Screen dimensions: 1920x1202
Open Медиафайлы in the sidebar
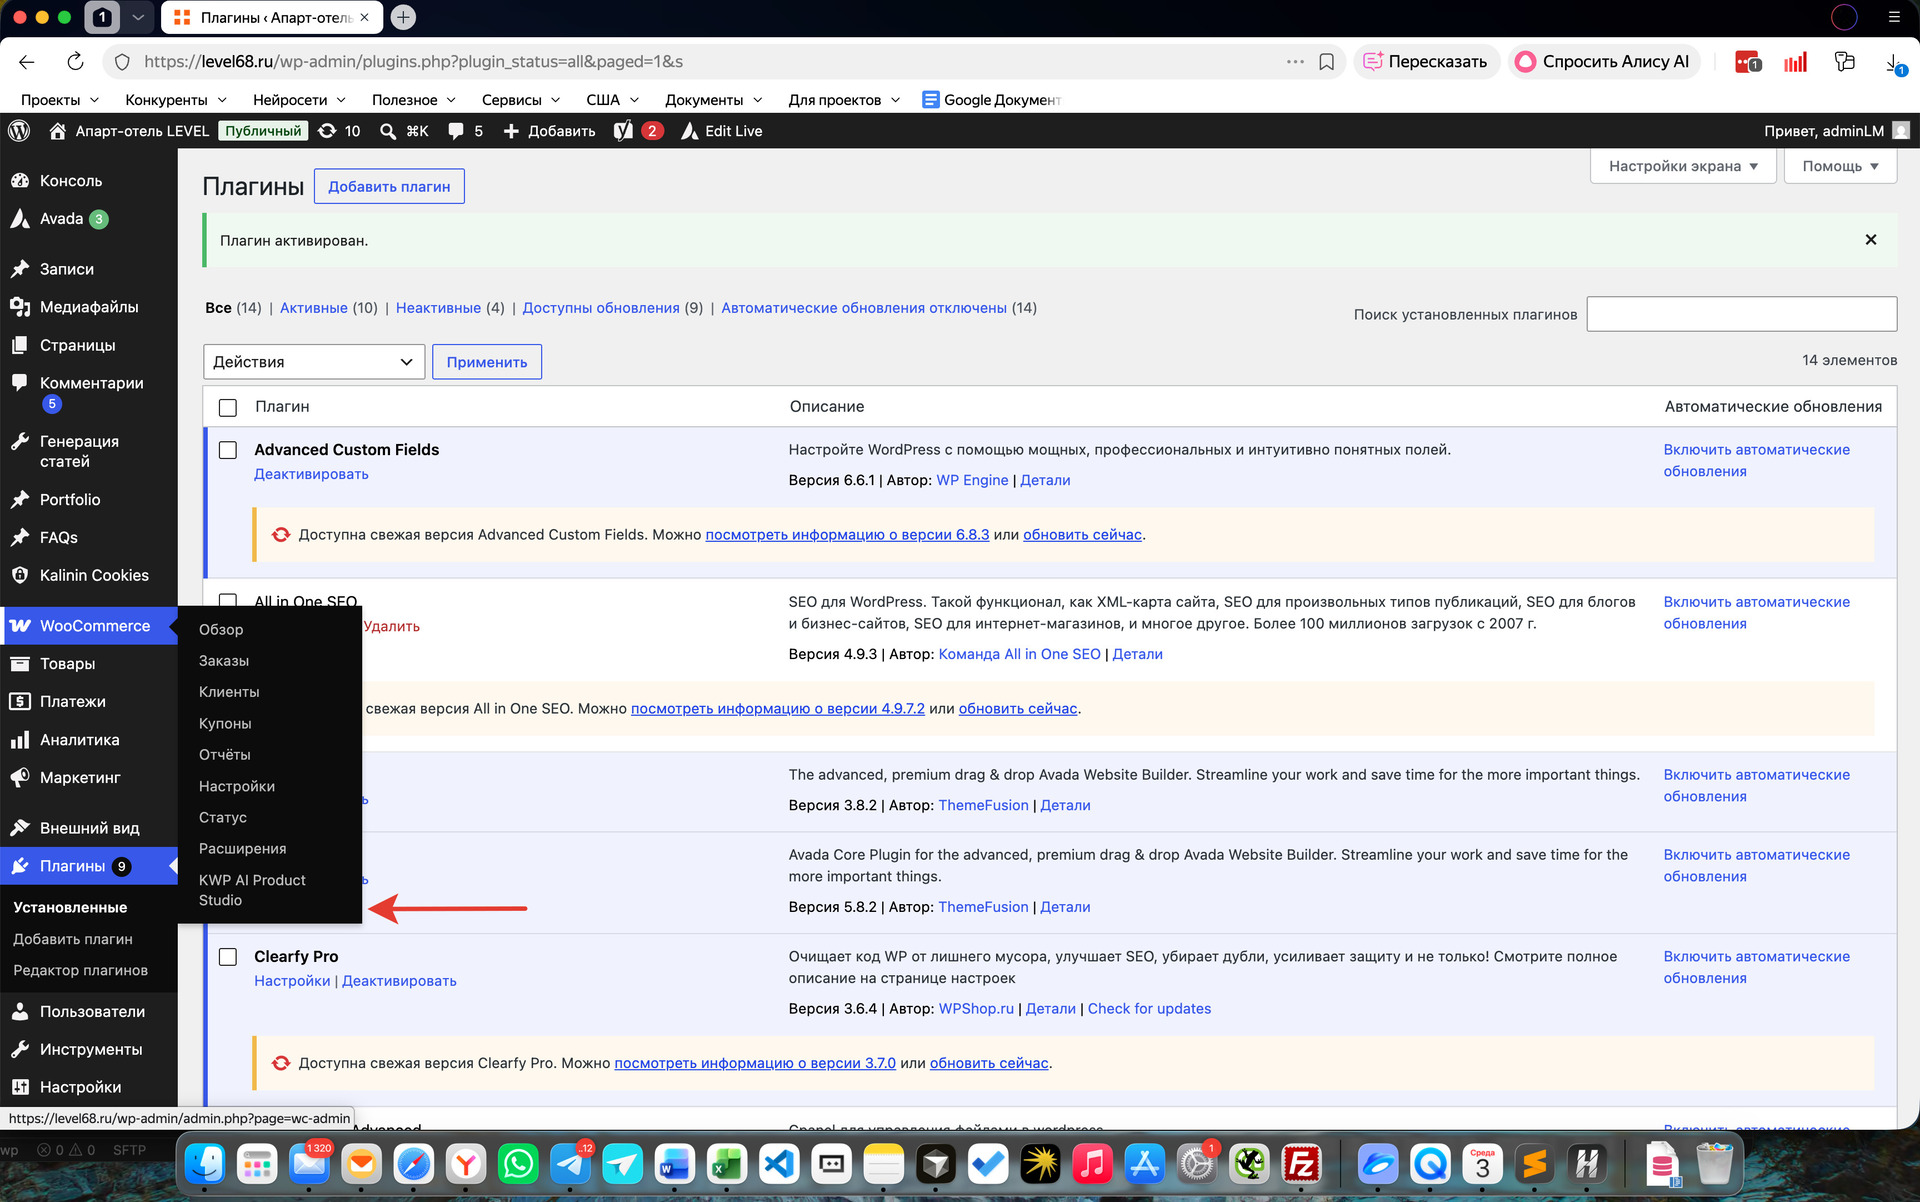click(x=89, y=307)
